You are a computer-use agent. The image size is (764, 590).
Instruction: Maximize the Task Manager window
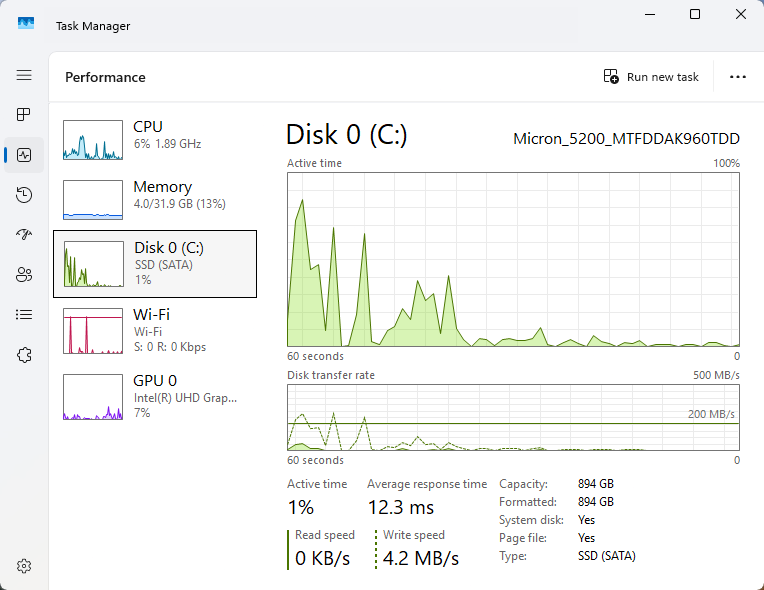tap(695, 14)
